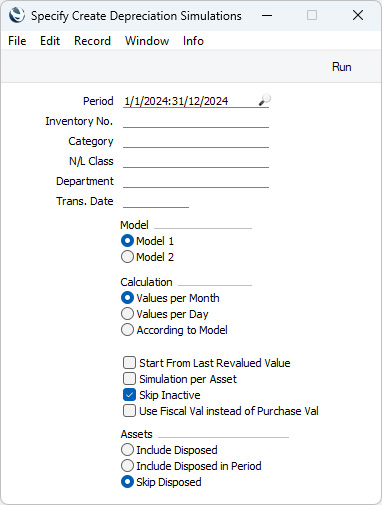Open the Record menu
382x505 pixels.
point(92,41)
